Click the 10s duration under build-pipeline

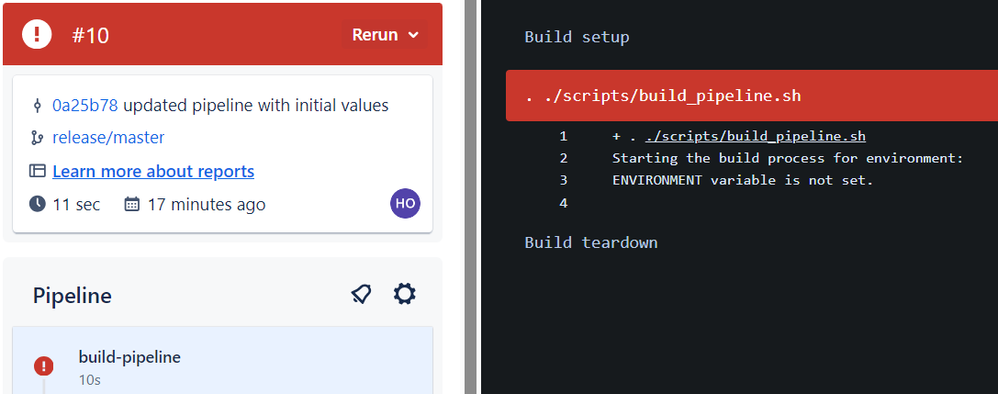90,380
